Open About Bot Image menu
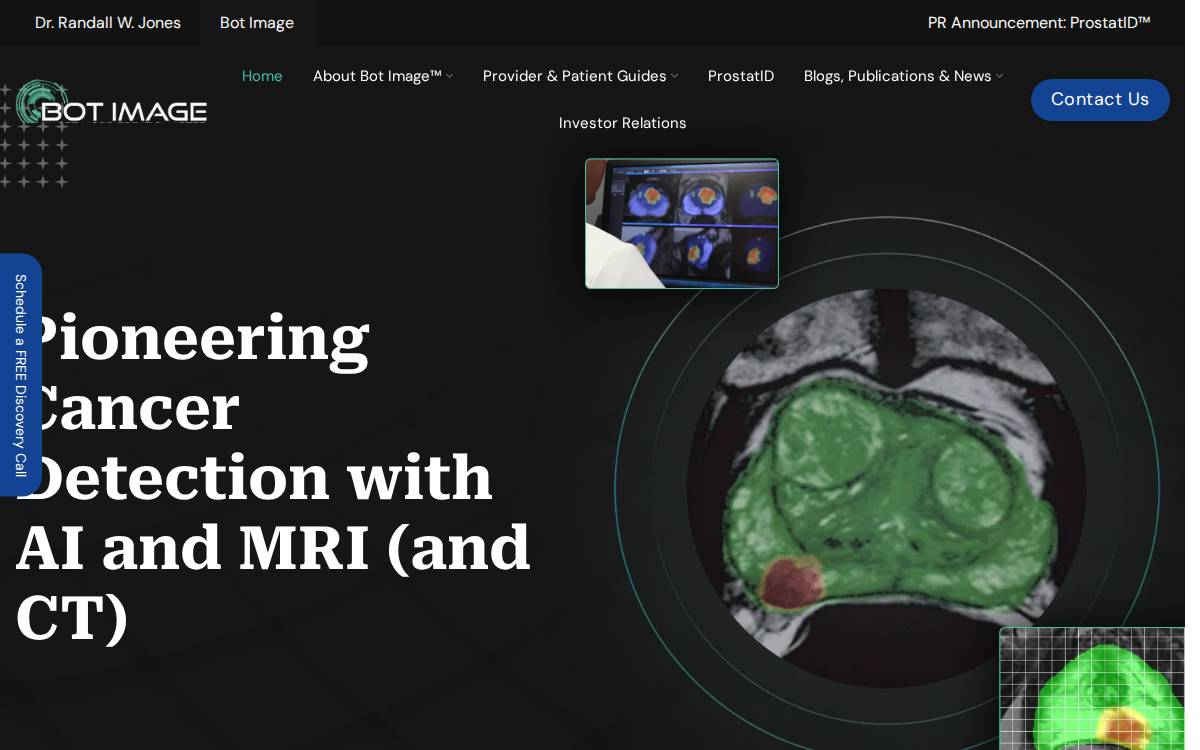Screen dimensions: 1200x750 (377, 76)
